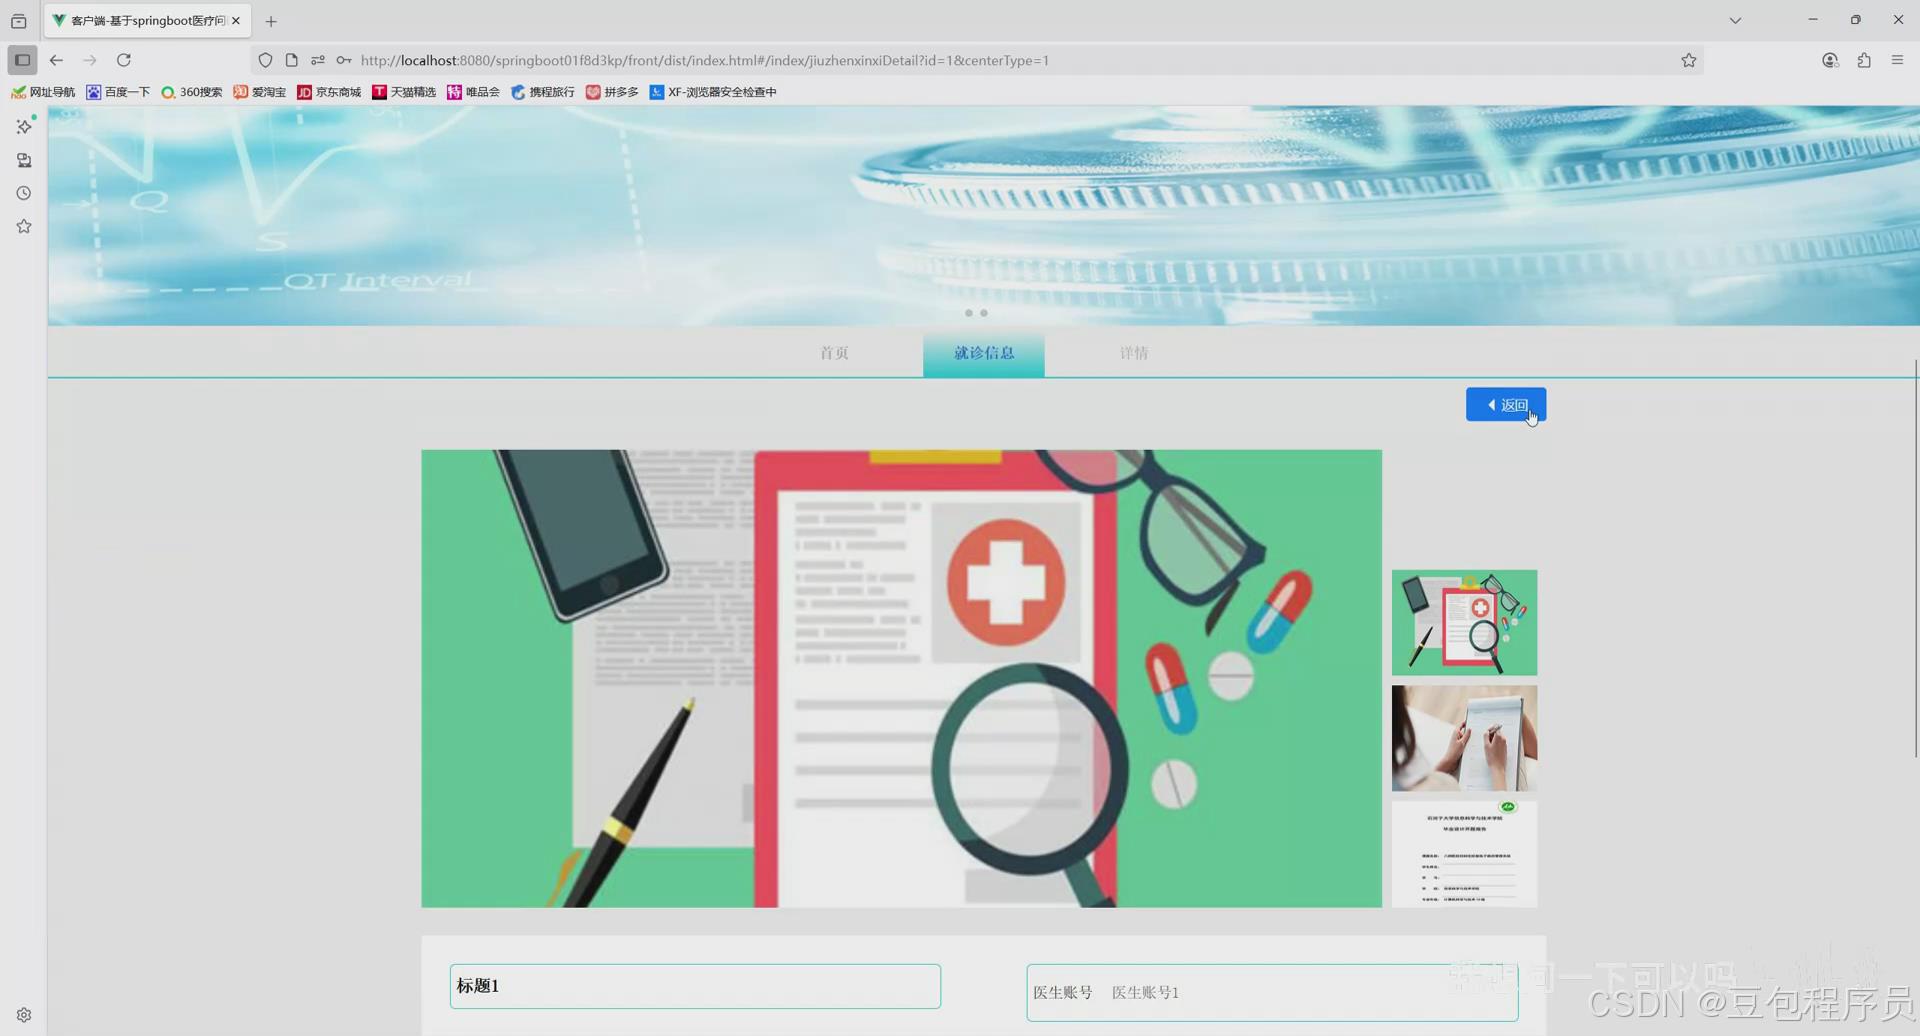Open the account profile icon
Viewport: 1920px width, 1036px height.
pos(1830,60)
